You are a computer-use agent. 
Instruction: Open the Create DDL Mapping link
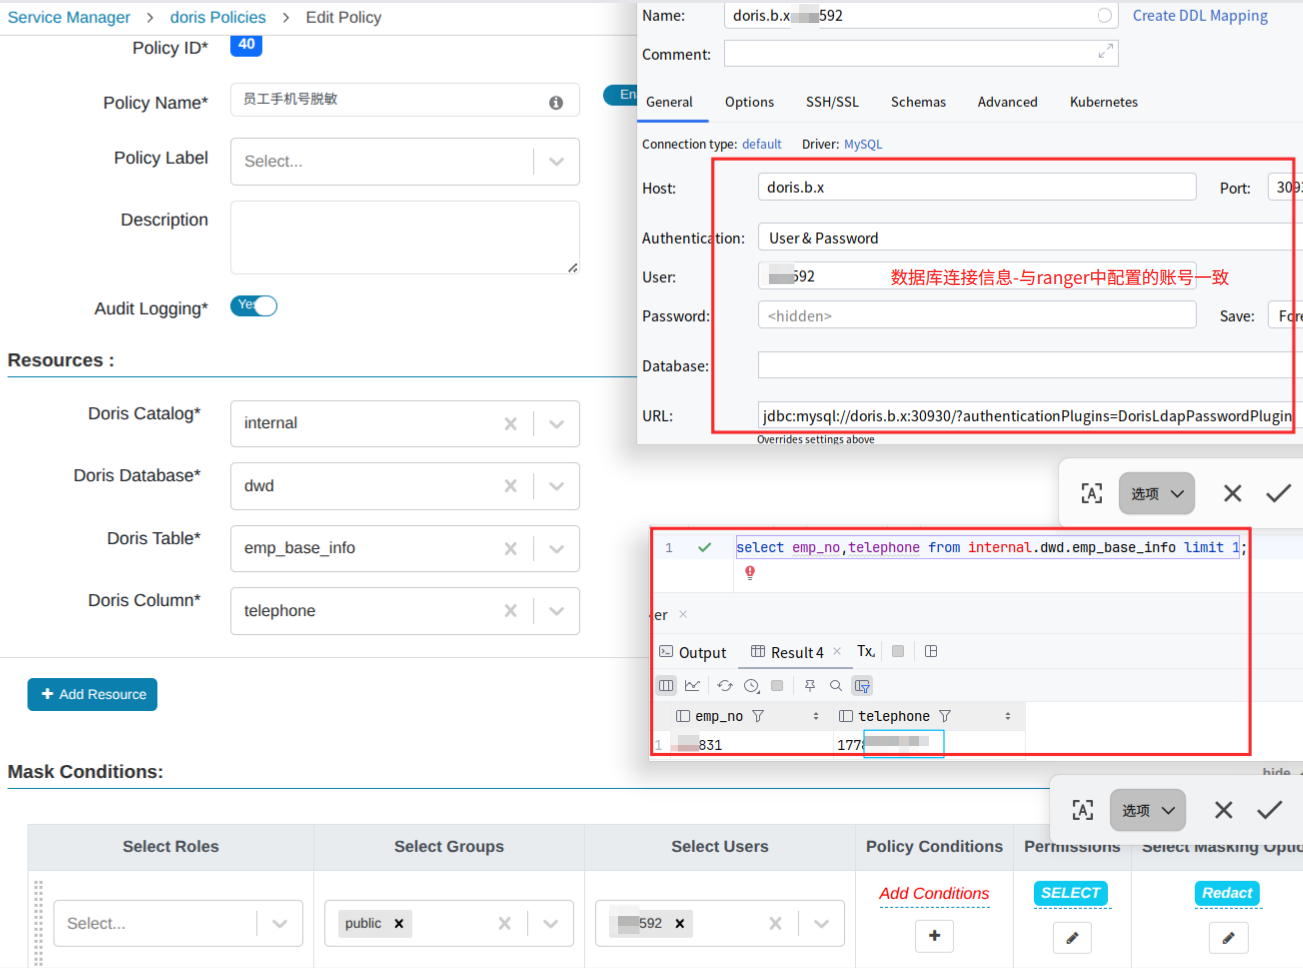click(1200, 15)
